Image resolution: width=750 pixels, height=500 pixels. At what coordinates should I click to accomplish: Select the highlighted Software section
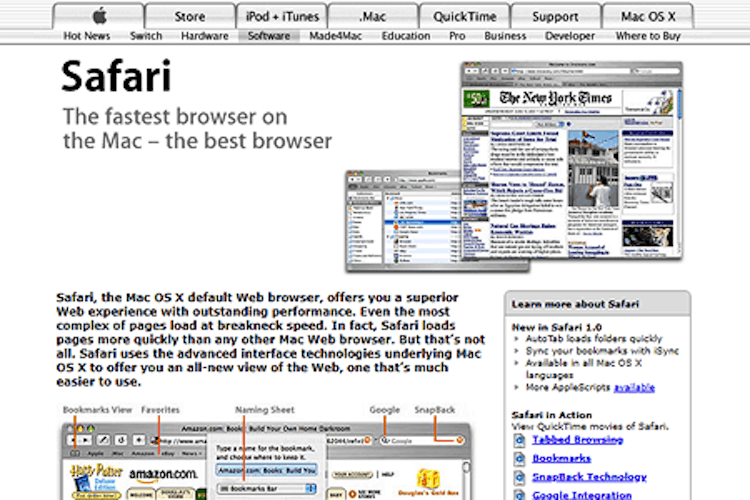pyautogui.click(x=269, y=36)
